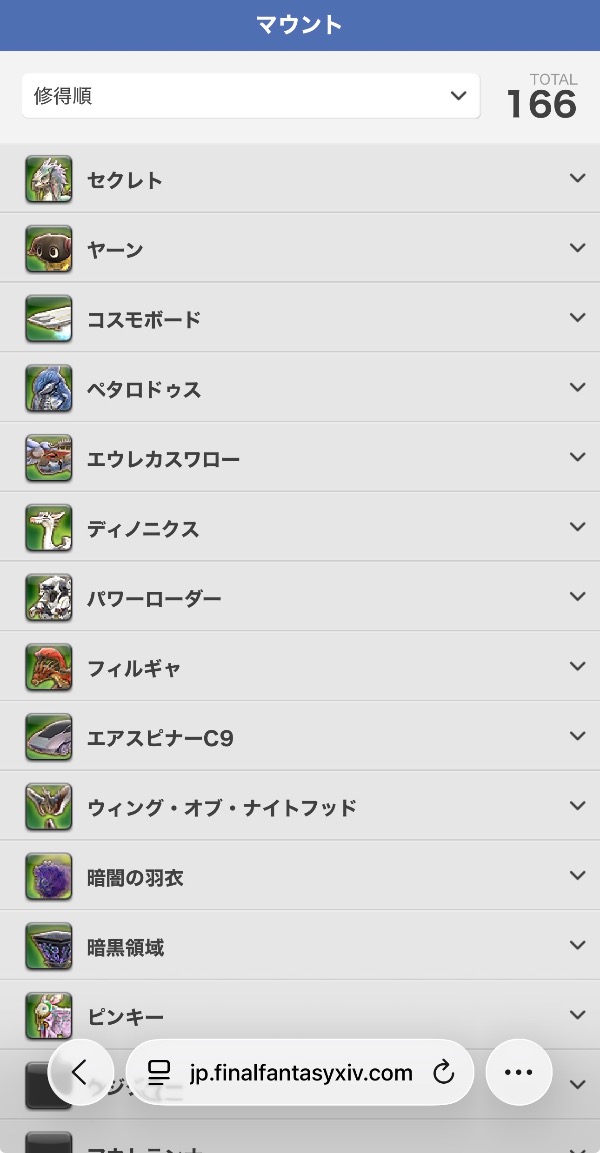Click the ペタロドゥス mount icon
This screenshot has height=1153, width=600.
tap(49, 389)
